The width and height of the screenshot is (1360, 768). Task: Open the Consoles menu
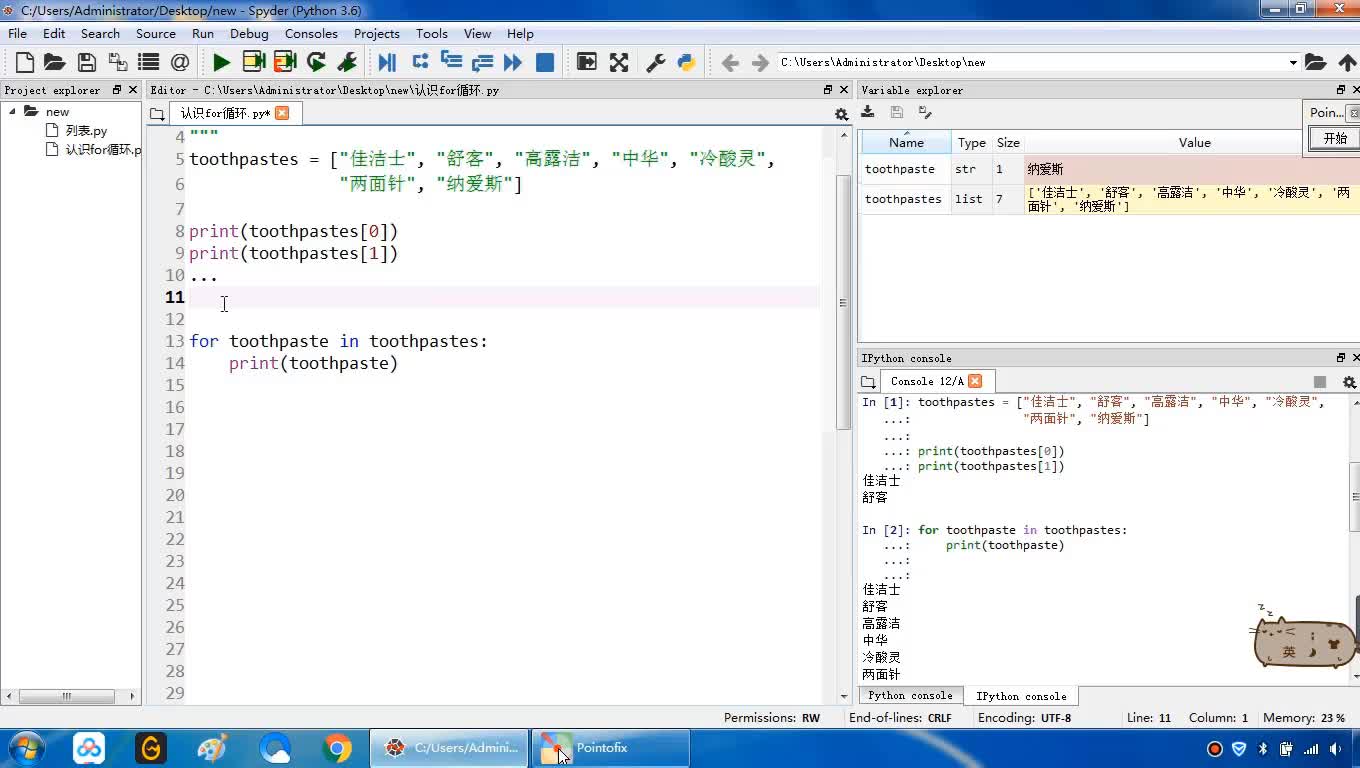[x=311, y=33]
